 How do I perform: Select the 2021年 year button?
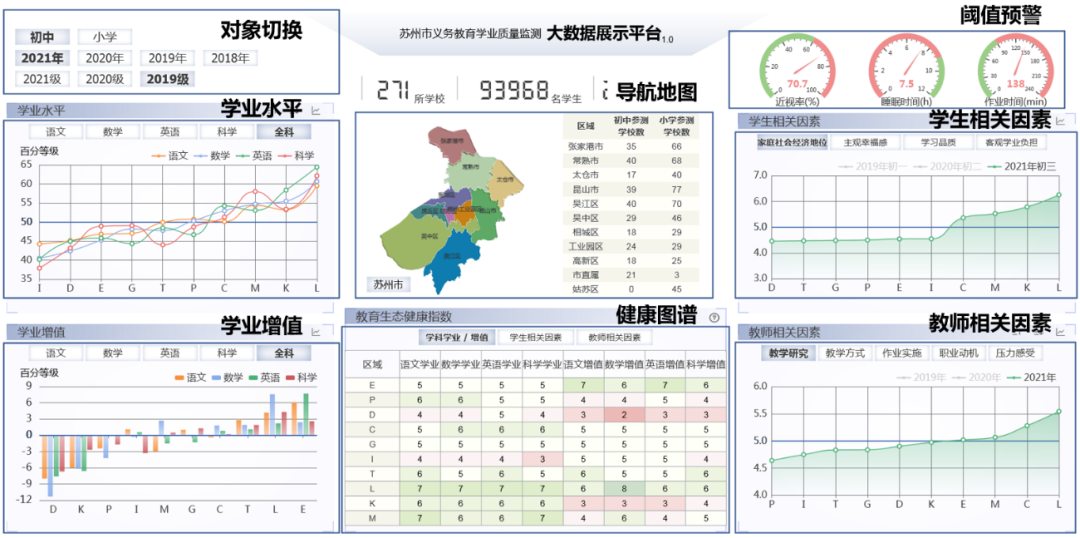point(41,58)
